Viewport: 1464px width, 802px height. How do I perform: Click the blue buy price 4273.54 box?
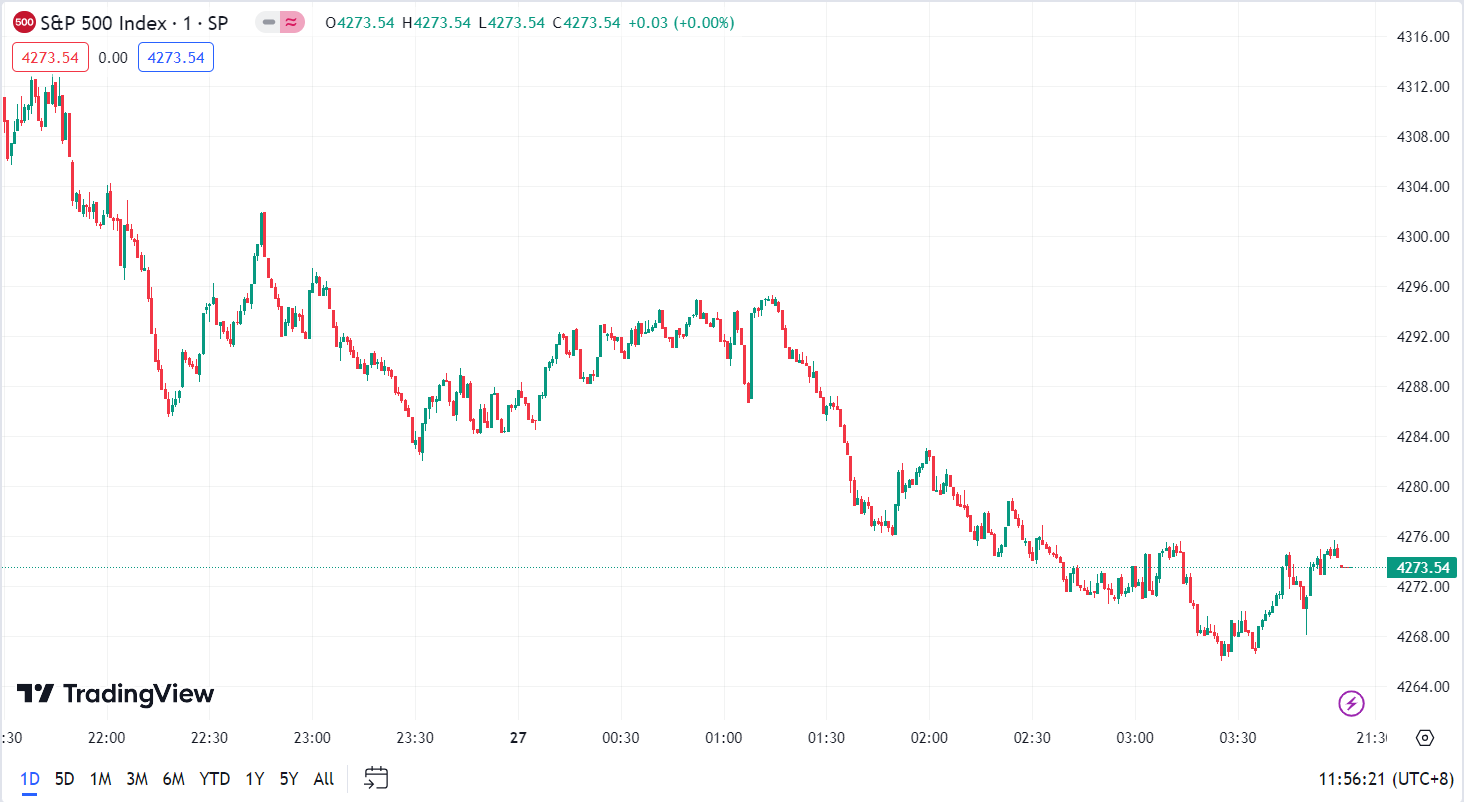176,57
